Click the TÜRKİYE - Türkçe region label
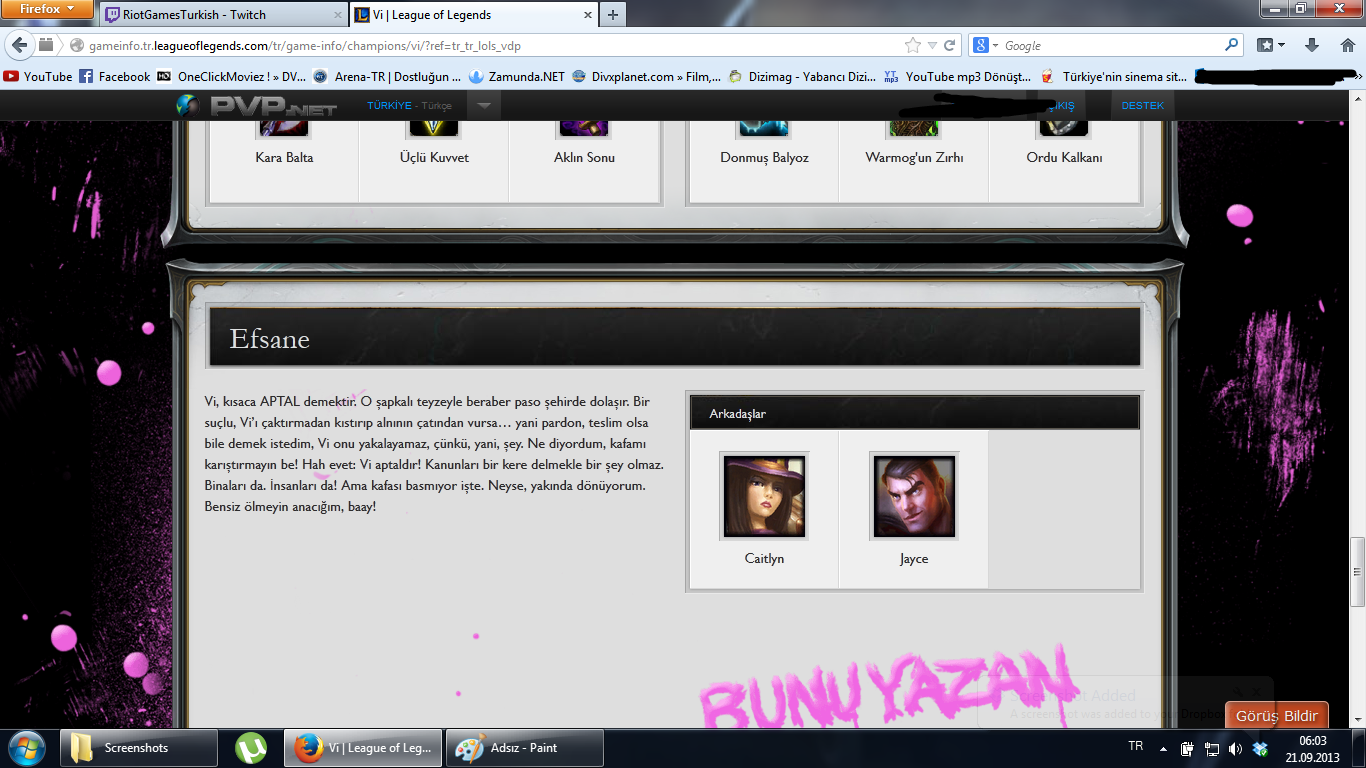The width and height of the screenshot is (1366, 768). (x=409, y=105)
